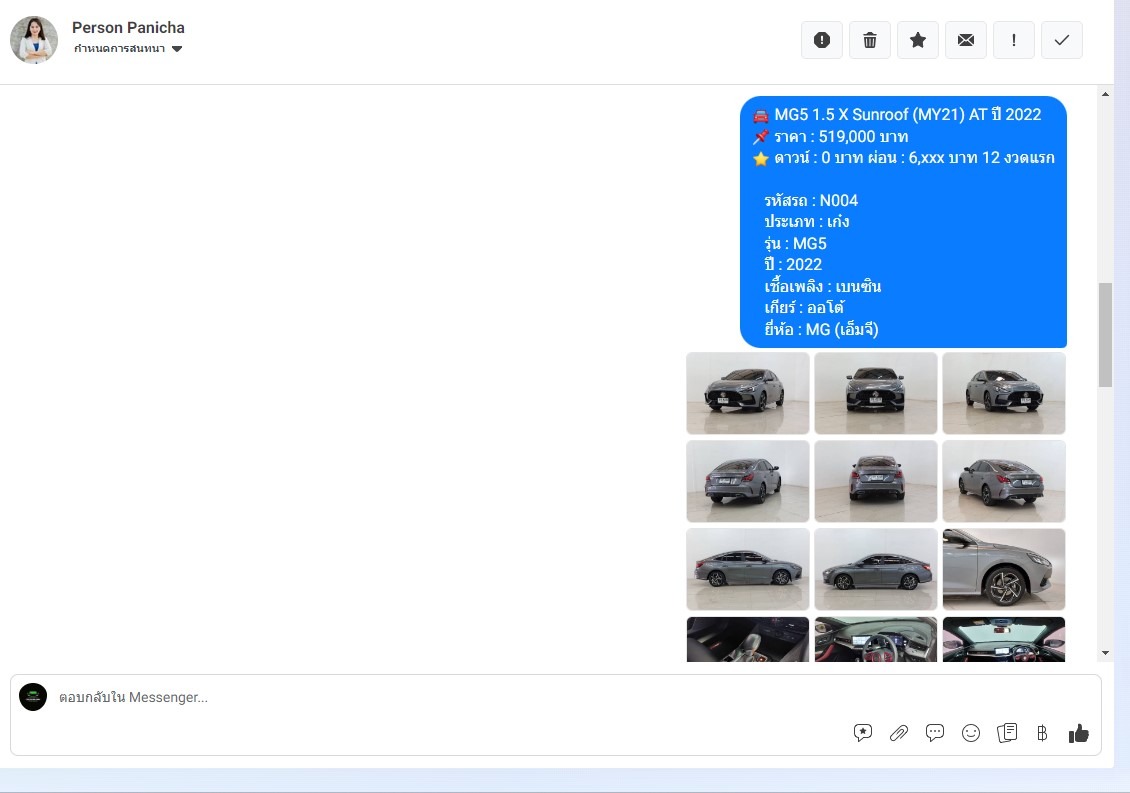This screenshot has height=793, width=1130.
Task: Open Person Panicha's profile picture
Action: 34,40
